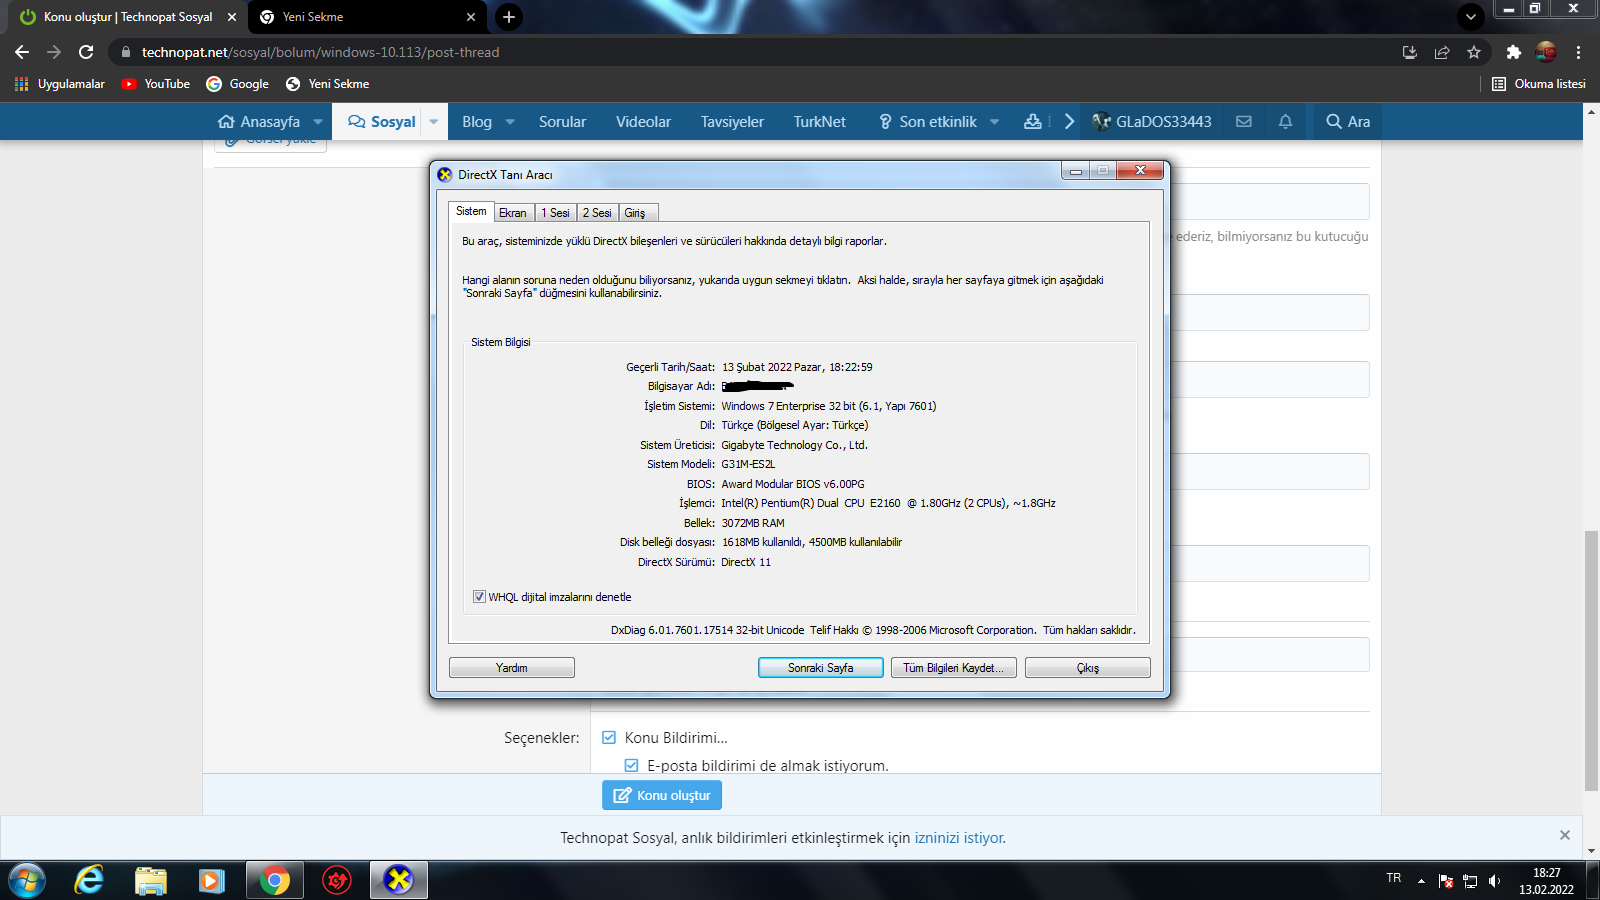Open the notifications bell icon
The image size is (1600, 900).
[1286, 122]
